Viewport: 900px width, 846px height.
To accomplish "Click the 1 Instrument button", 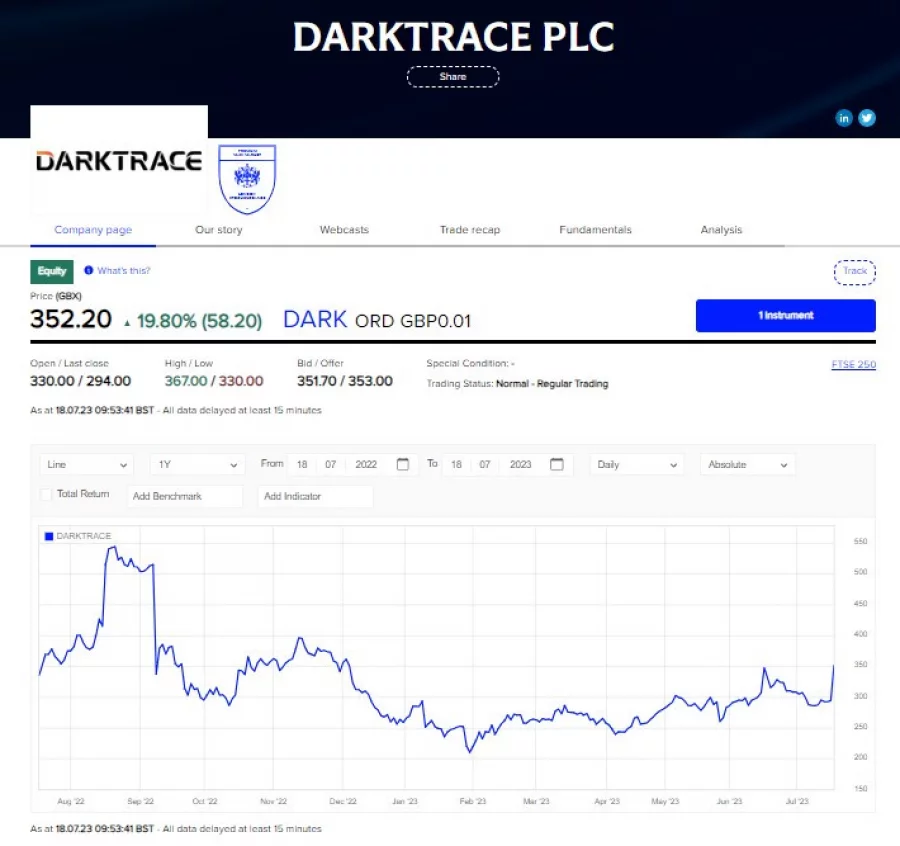I will click(785, 316).
